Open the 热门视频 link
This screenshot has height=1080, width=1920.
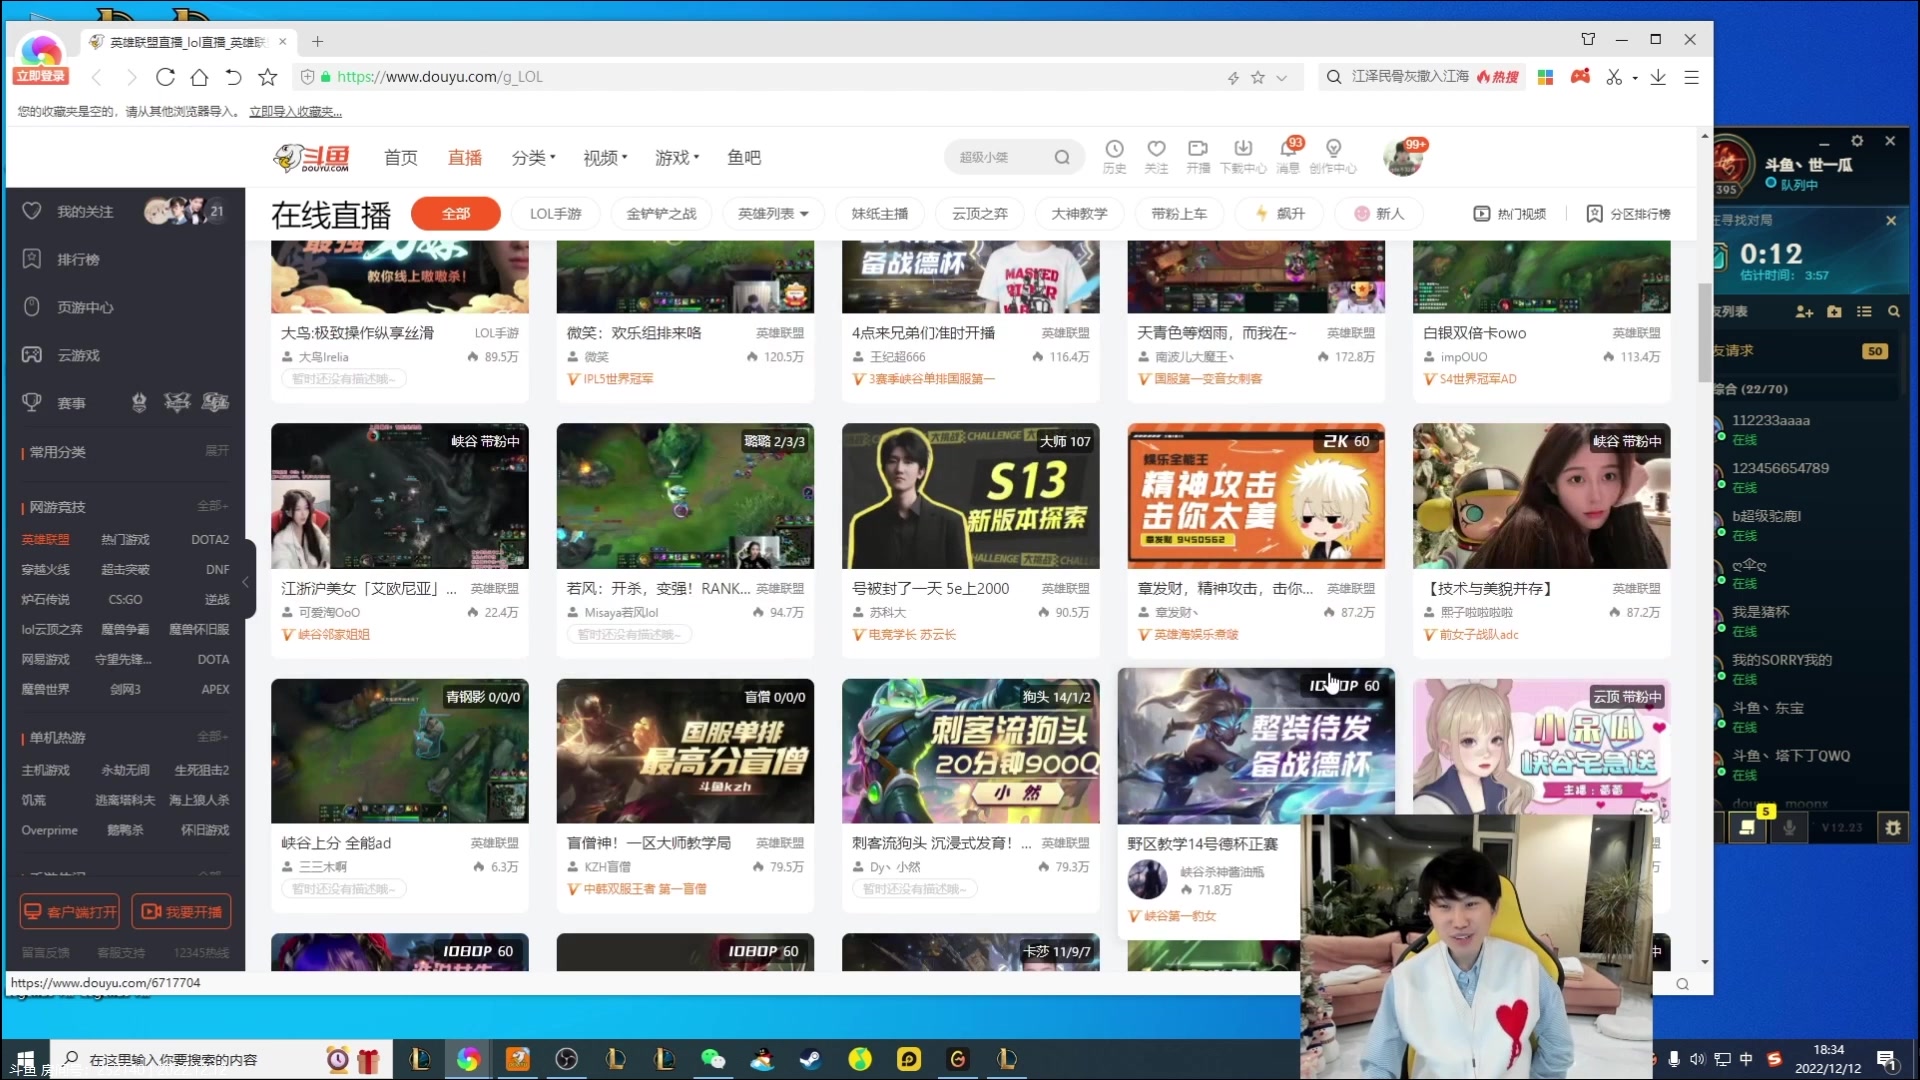coord(1510,213)
